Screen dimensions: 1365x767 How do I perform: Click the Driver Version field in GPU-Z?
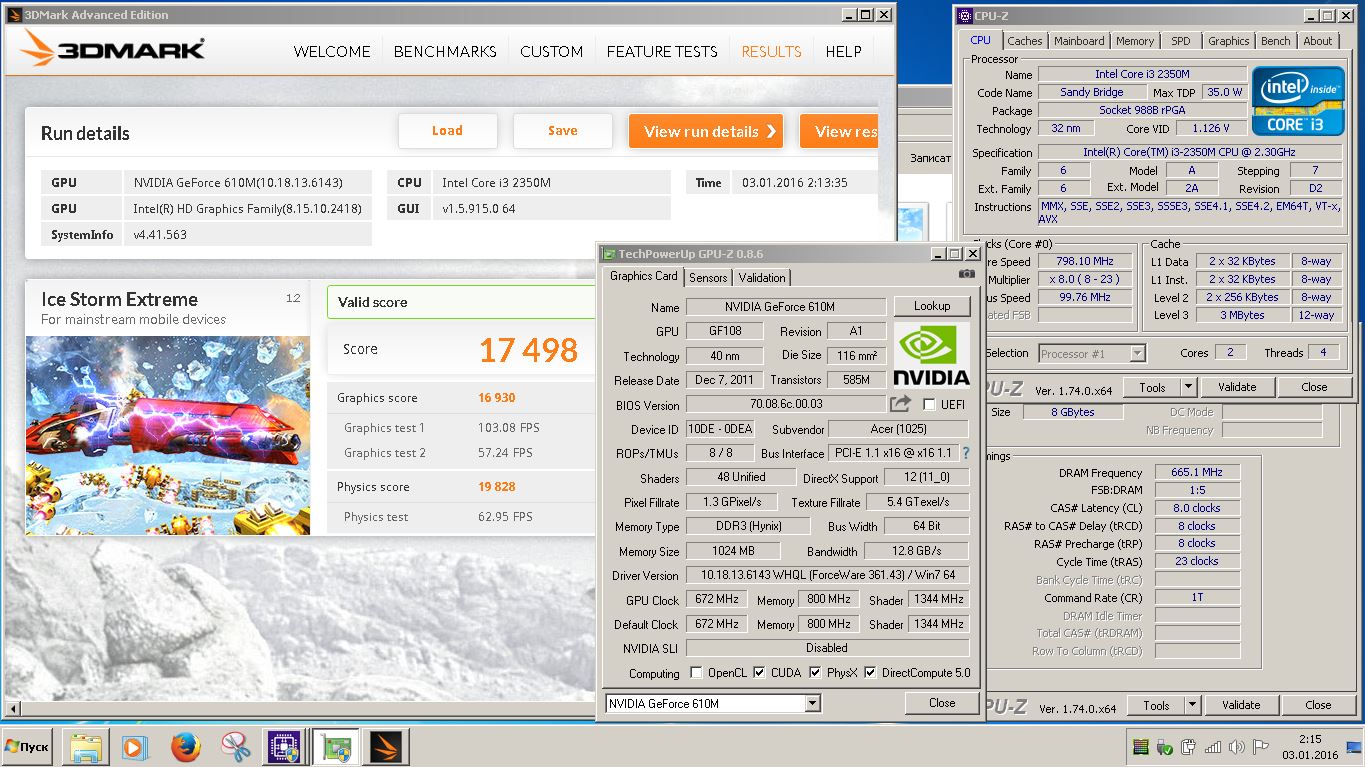click(x=827, y=575)
